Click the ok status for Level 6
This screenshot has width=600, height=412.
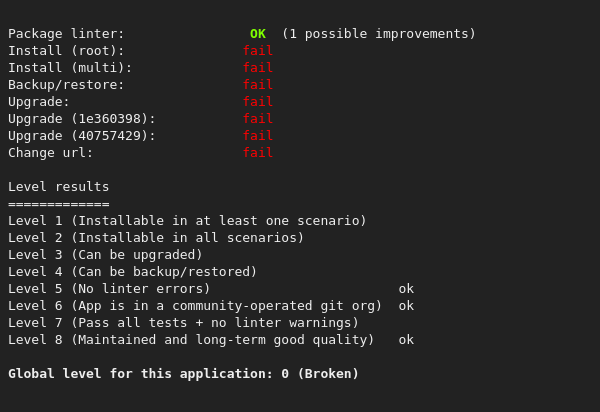406,306
